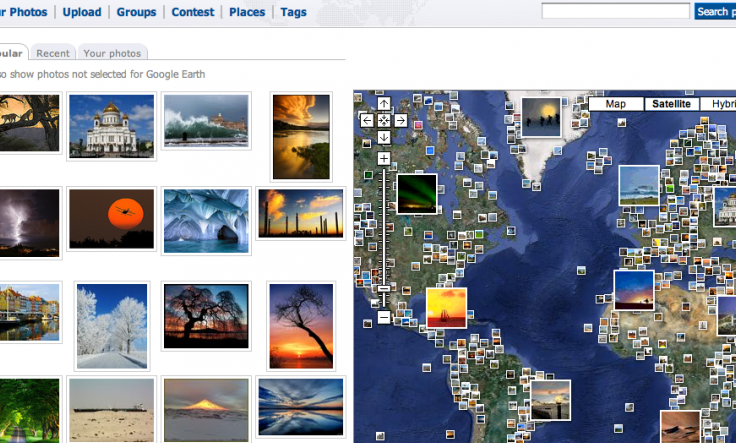Click the search text field
The width and height of the screenshot is (736, 443).
click(615, 12)
